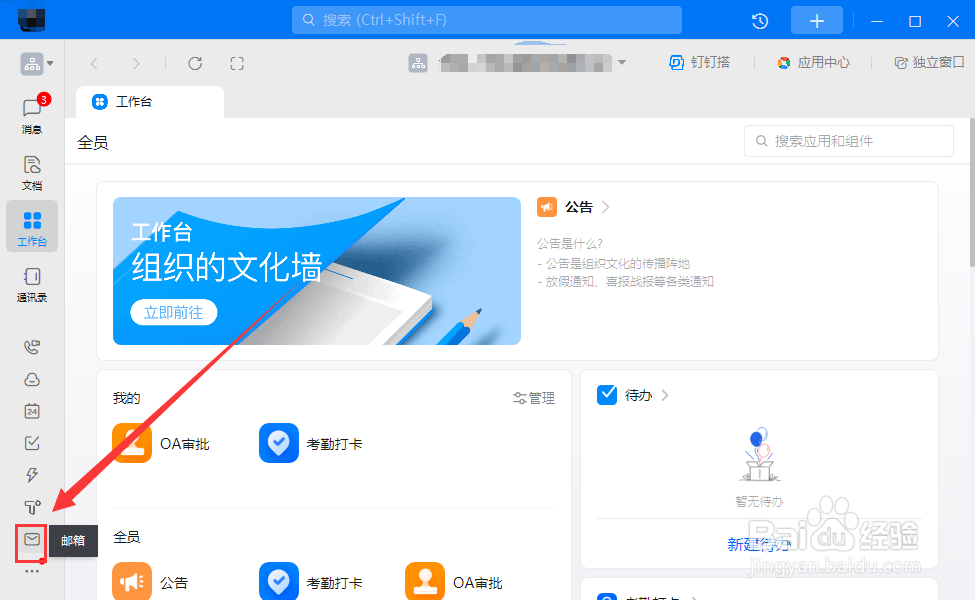Click the 立即前往 banner button
The image size is (975, 600).
point(173,312)
